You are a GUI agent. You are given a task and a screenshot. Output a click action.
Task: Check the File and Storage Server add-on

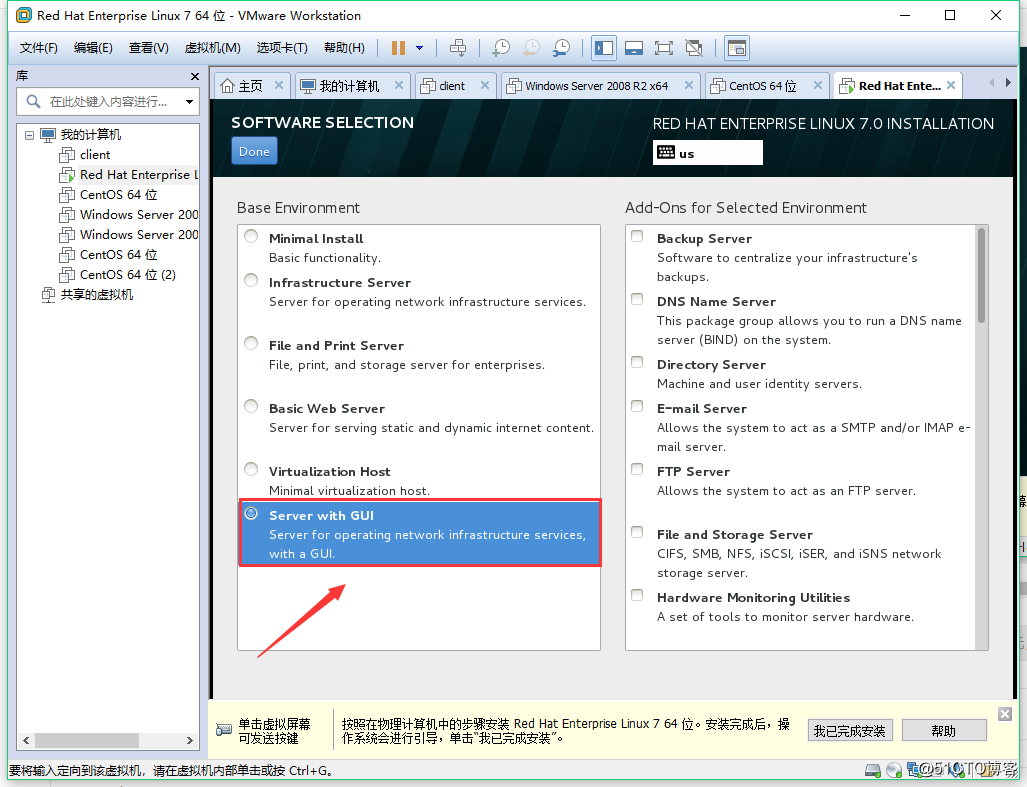click(x=637, y=532)
